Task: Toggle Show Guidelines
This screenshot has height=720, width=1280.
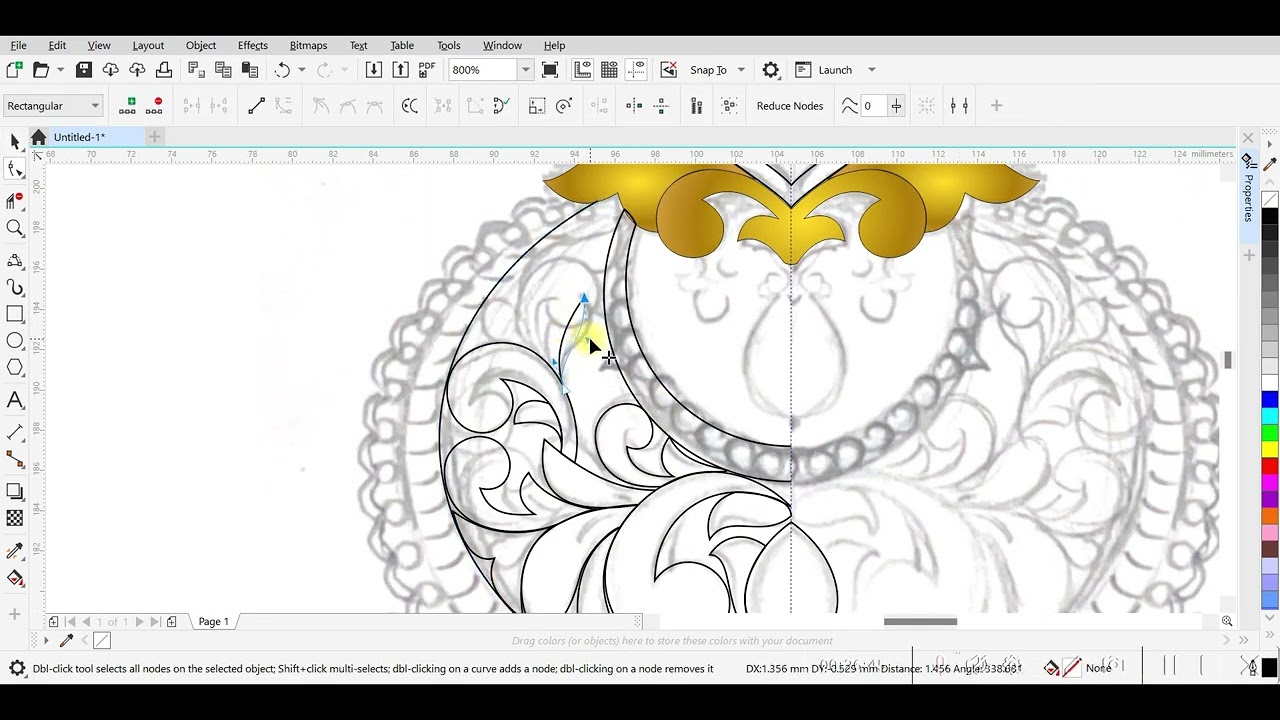Action: point(636,70)
